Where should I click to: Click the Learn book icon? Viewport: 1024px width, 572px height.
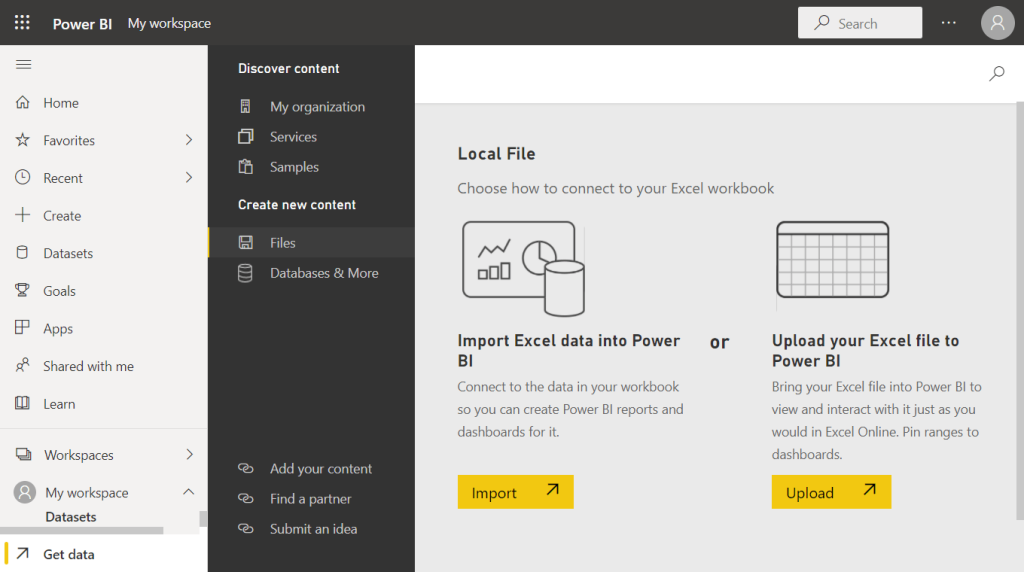point(22,404)
